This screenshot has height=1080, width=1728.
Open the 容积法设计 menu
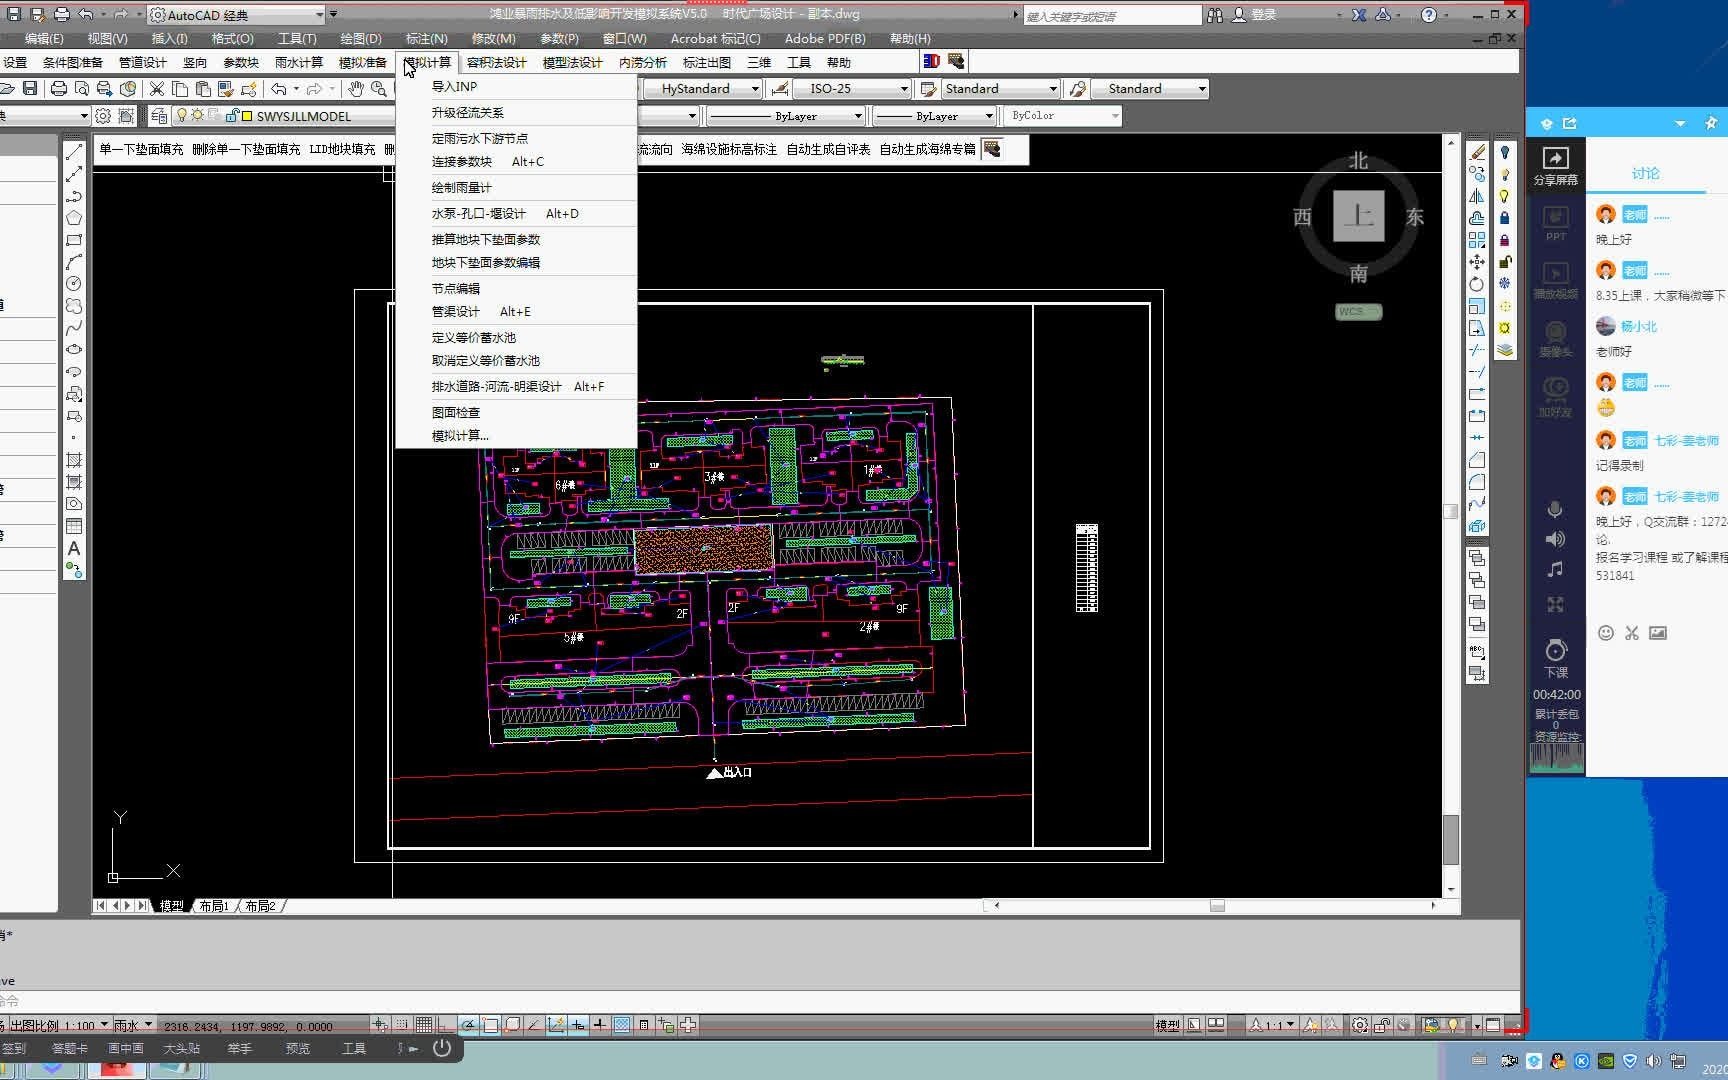pyautogui.click(x=497, y=63)
